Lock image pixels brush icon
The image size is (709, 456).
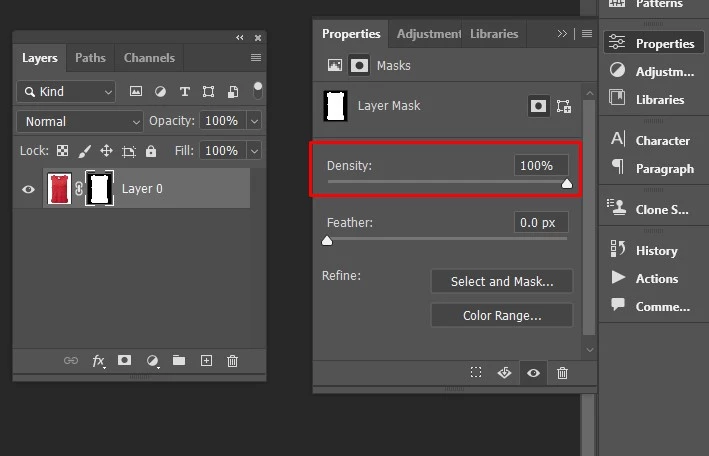click(85, 151)
